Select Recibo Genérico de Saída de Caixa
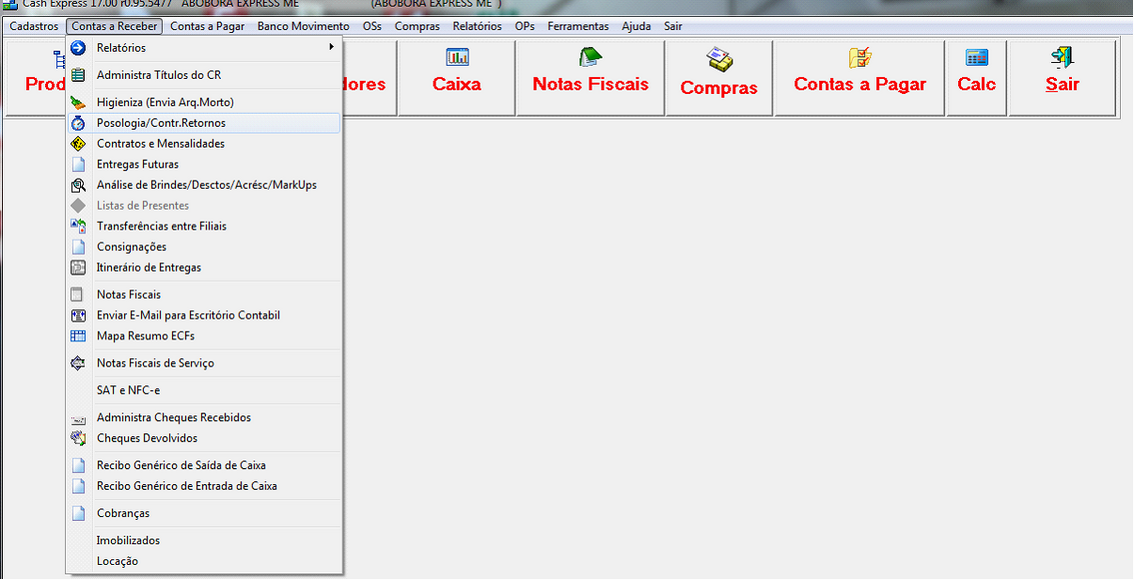Viewport: 1134px width, 580px height. pos(181,465)
